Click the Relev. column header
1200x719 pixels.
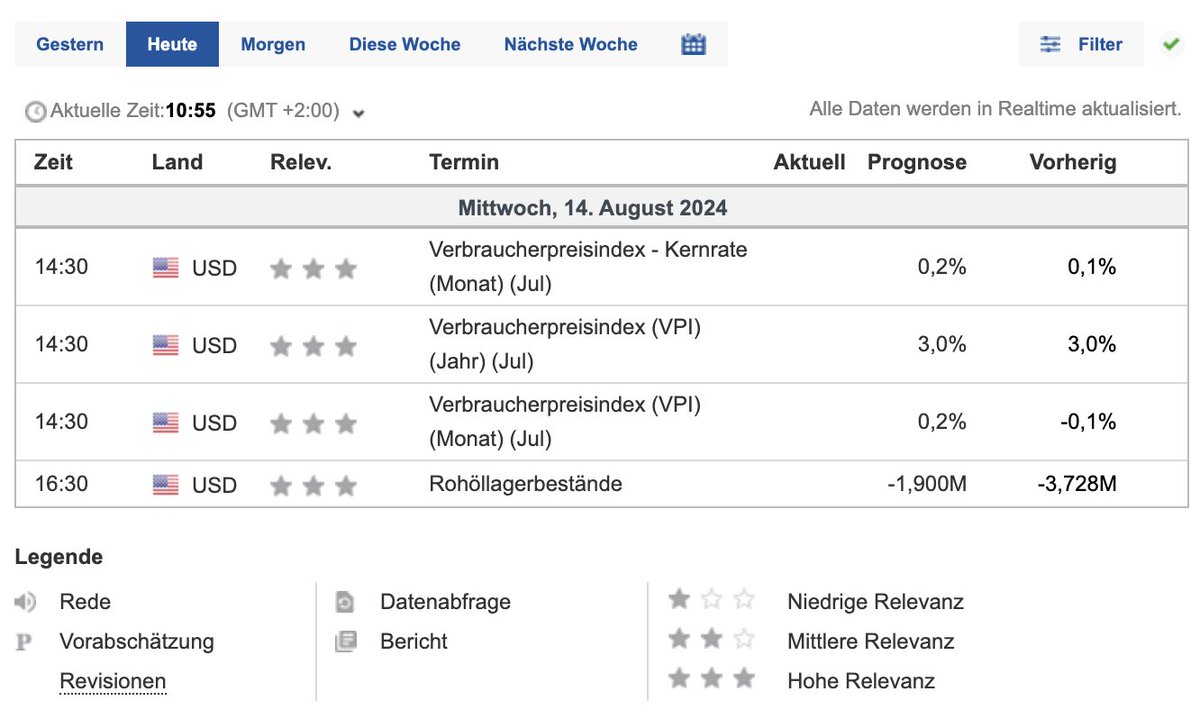pyautogui.click(x=301, y=162)
